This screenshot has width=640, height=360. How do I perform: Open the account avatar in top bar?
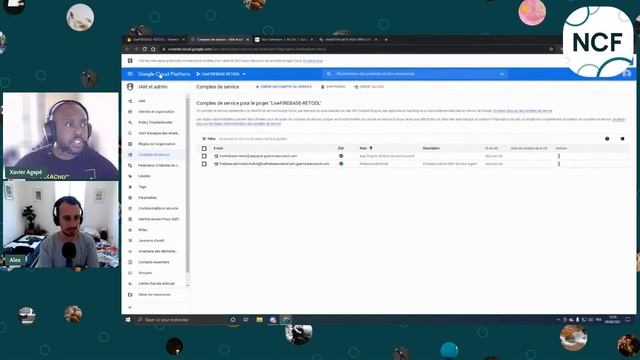[x=627, y=74]
